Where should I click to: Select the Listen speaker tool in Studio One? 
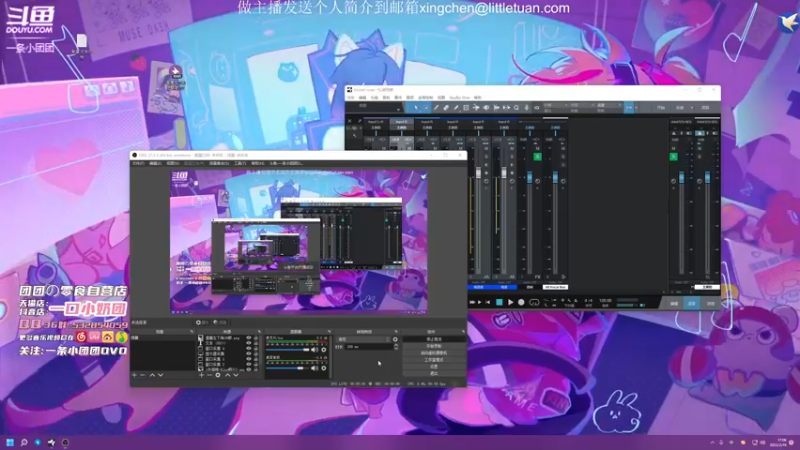click(486, 108)
